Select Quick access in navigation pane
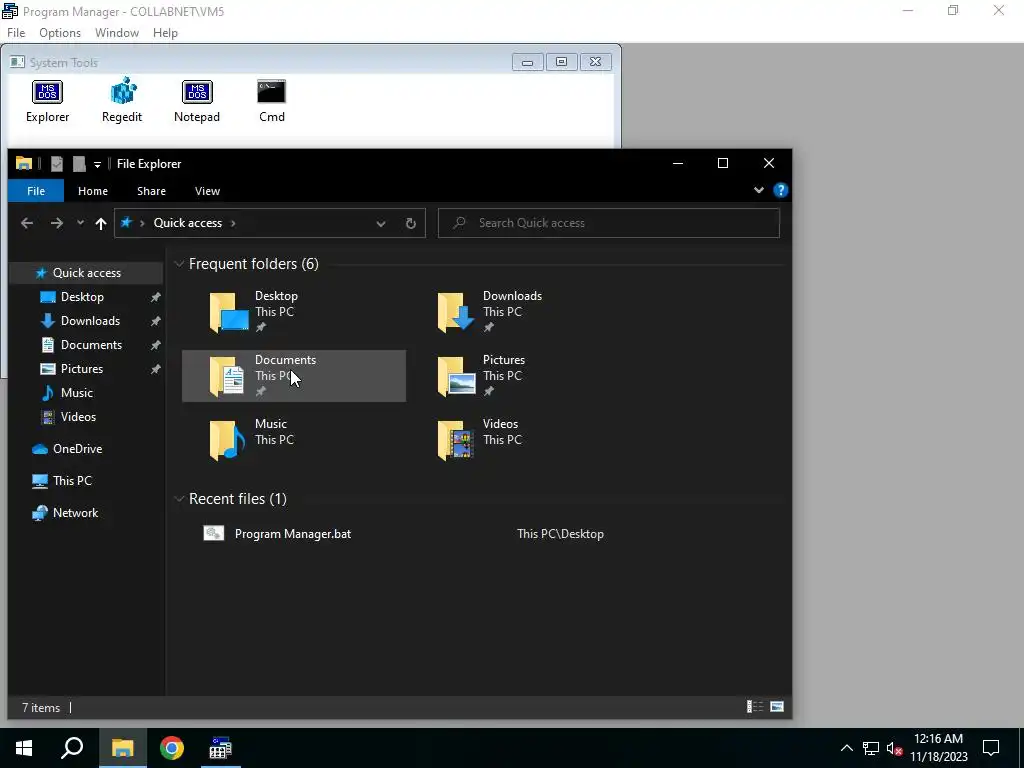The image size is (1024, 768). [x=87, y=272]
